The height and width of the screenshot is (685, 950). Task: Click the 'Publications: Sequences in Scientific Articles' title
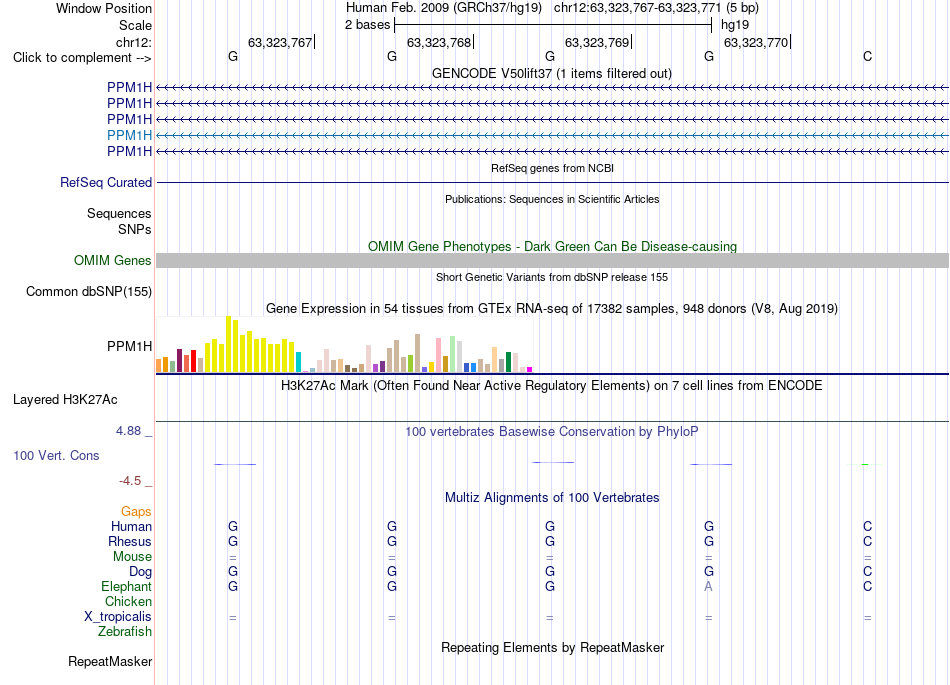click(552, 199)
